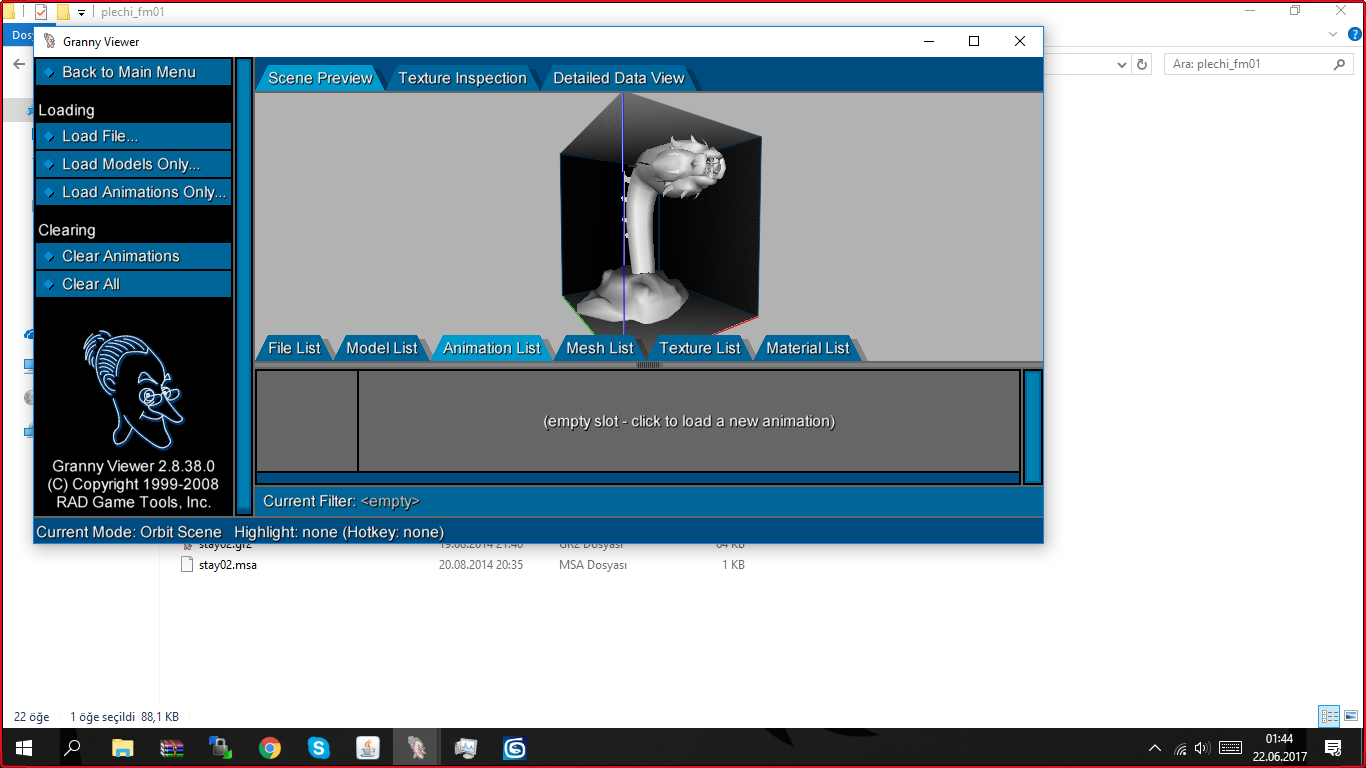Go back to the Granny Viewer main menu
This screenshot has height=768, width=1366.
[x=133, y=72]
